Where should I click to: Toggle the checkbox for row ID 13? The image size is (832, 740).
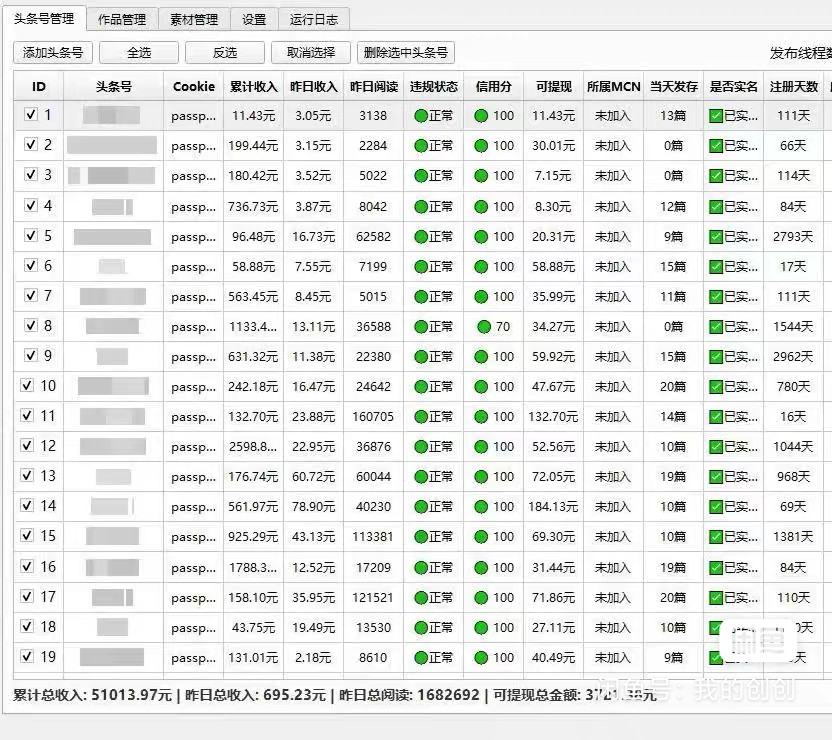point(27,475)
